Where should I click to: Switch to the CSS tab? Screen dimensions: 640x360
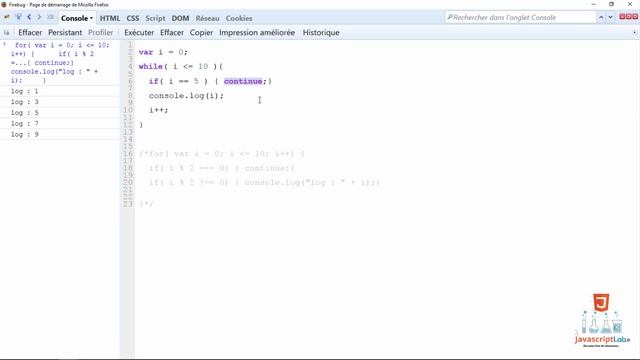133,18
